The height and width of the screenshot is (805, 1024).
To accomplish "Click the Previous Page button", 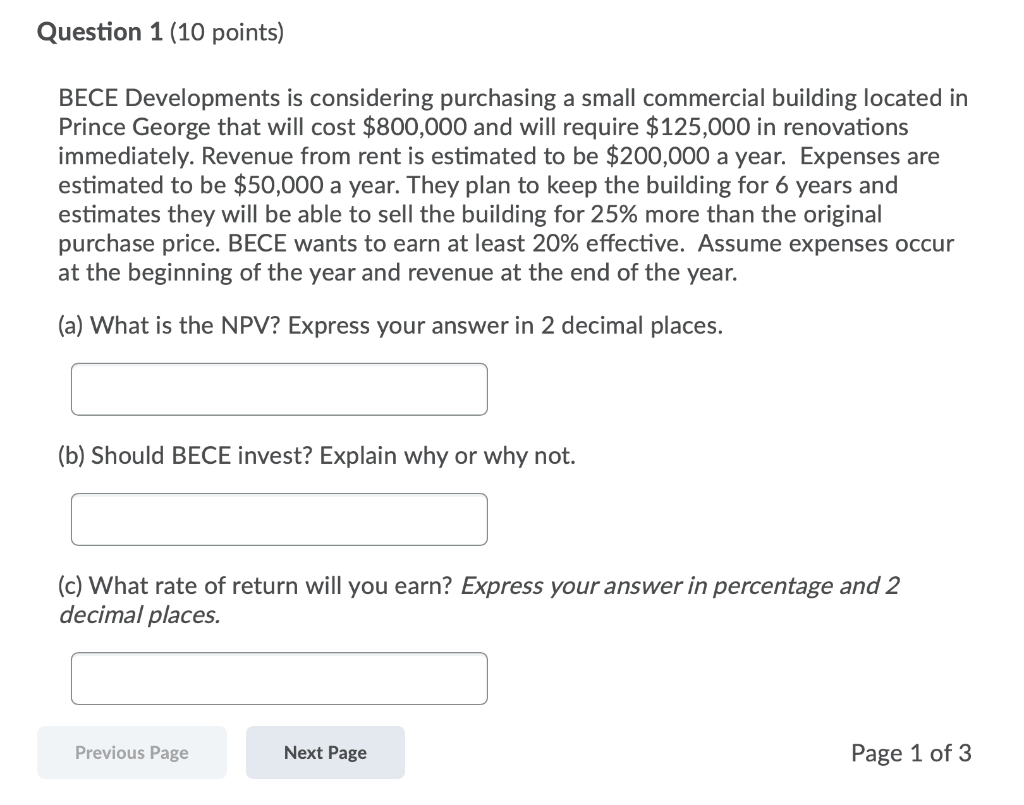I will pyautogui.click(x=131, y=752).
